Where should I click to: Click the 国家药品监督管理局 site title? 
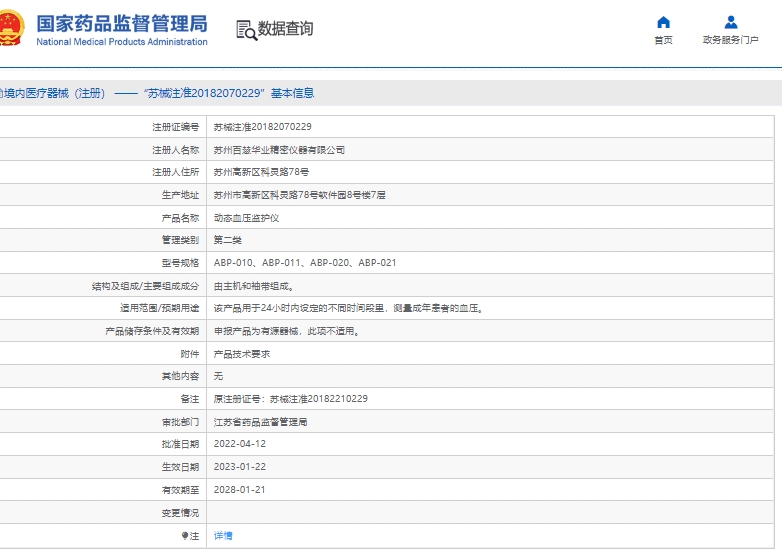coord(122,23)
